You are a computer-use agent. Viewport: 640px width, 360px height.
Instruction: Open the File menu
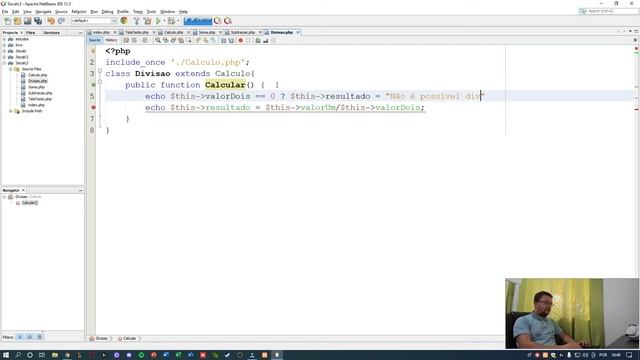pyautogui.click(x=5, y=12)
